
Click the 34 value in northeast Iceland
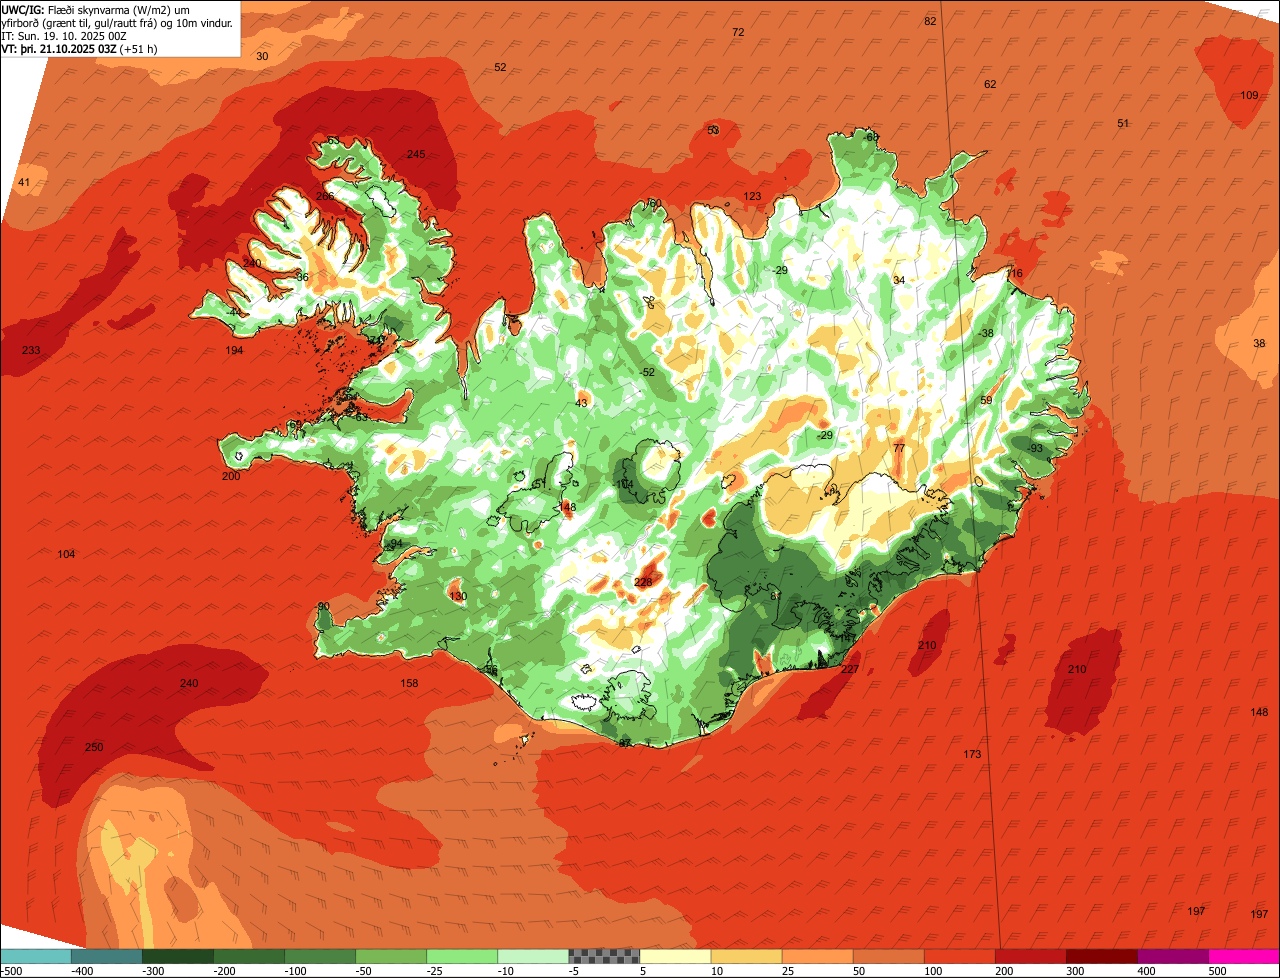coord(899,280)
